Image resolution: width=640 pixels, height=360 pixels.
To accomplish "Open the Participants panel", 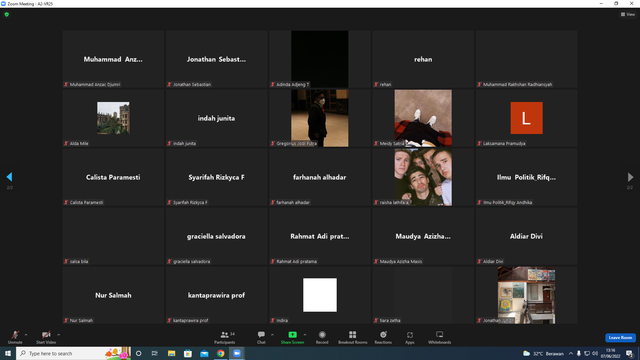I will tap(224, 337).
